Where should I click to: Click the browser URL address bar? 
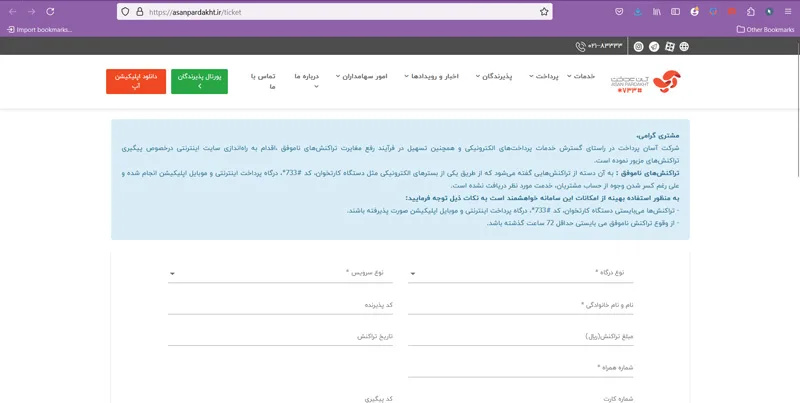[334, 12]
